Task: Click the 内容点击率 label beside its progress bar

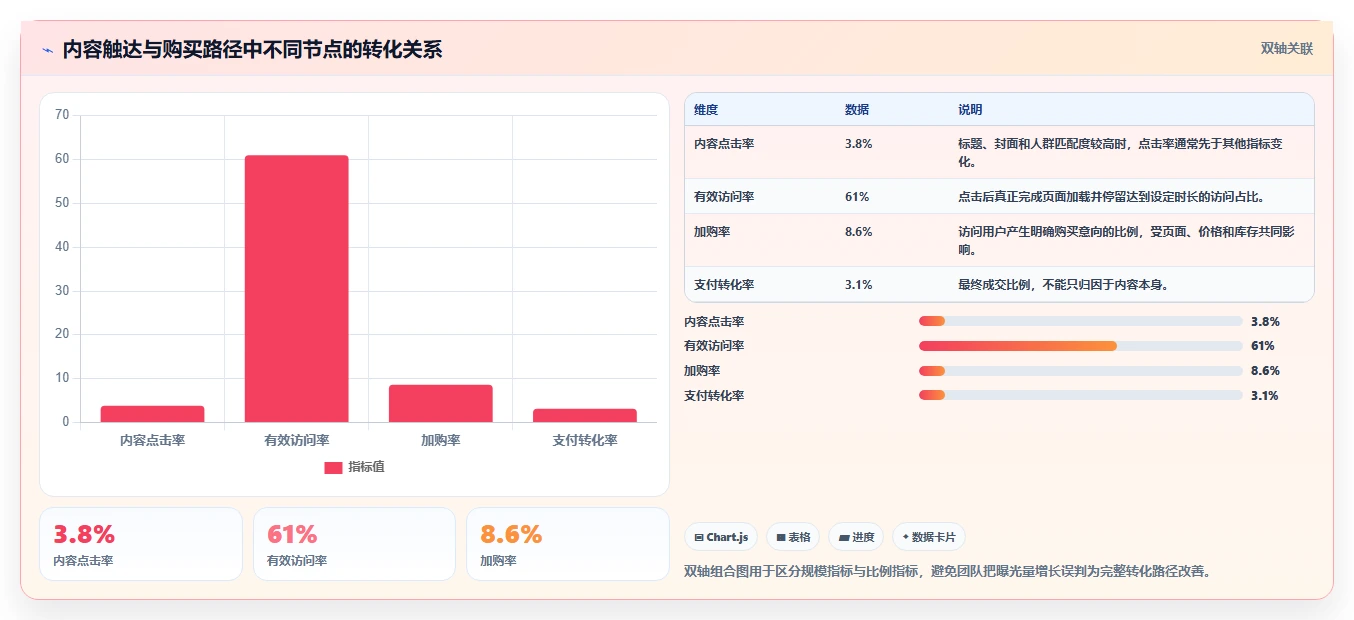Action: [x=714, y=322]
